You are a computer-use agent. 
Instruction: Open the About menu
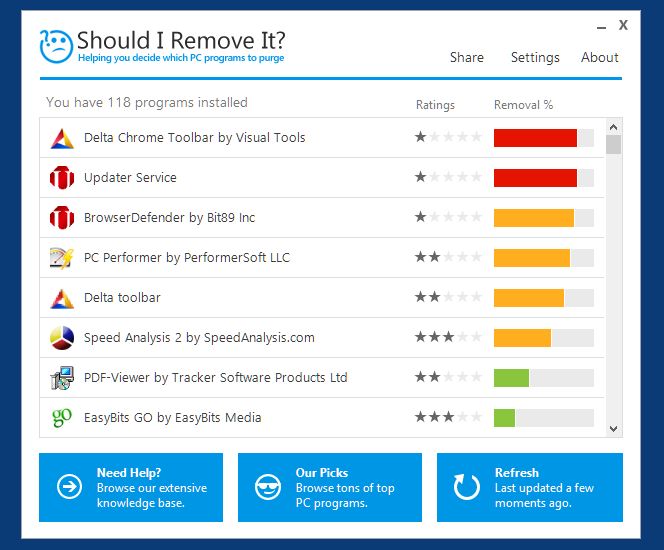pos(600,57)
